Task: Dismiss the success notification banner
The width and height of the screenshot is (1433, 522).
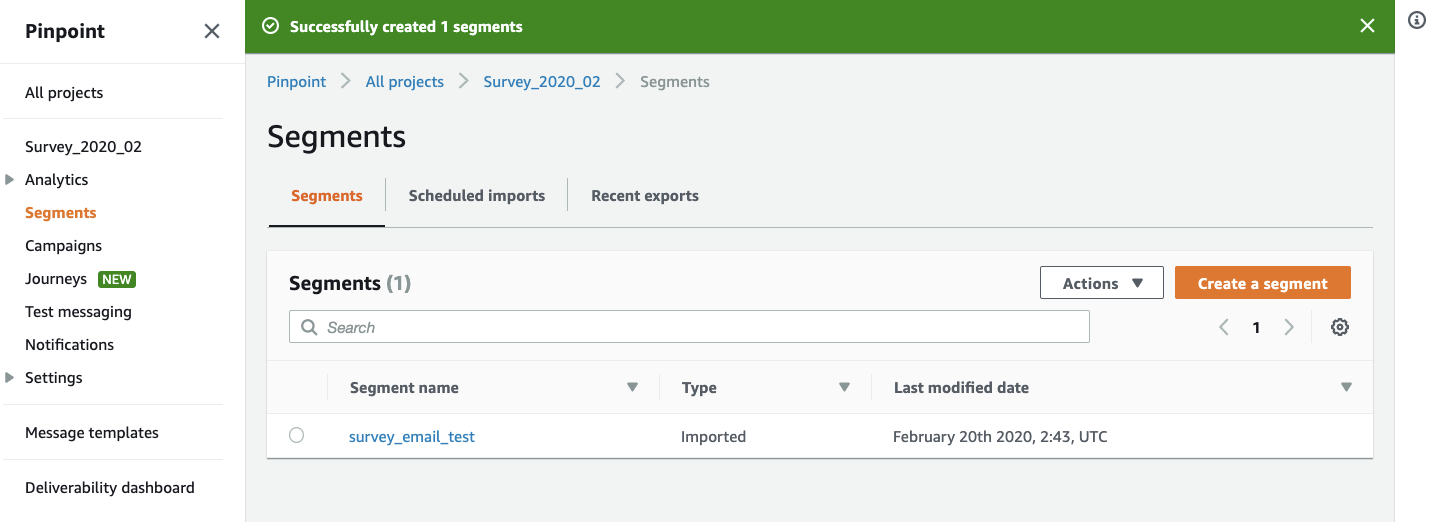Action: 1367,26
